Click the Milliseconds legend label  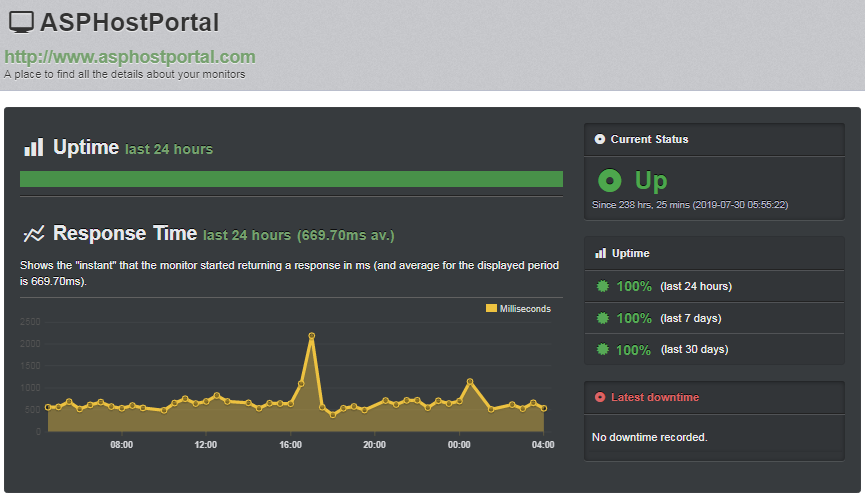pyautogui.click(x=525, y=309)
